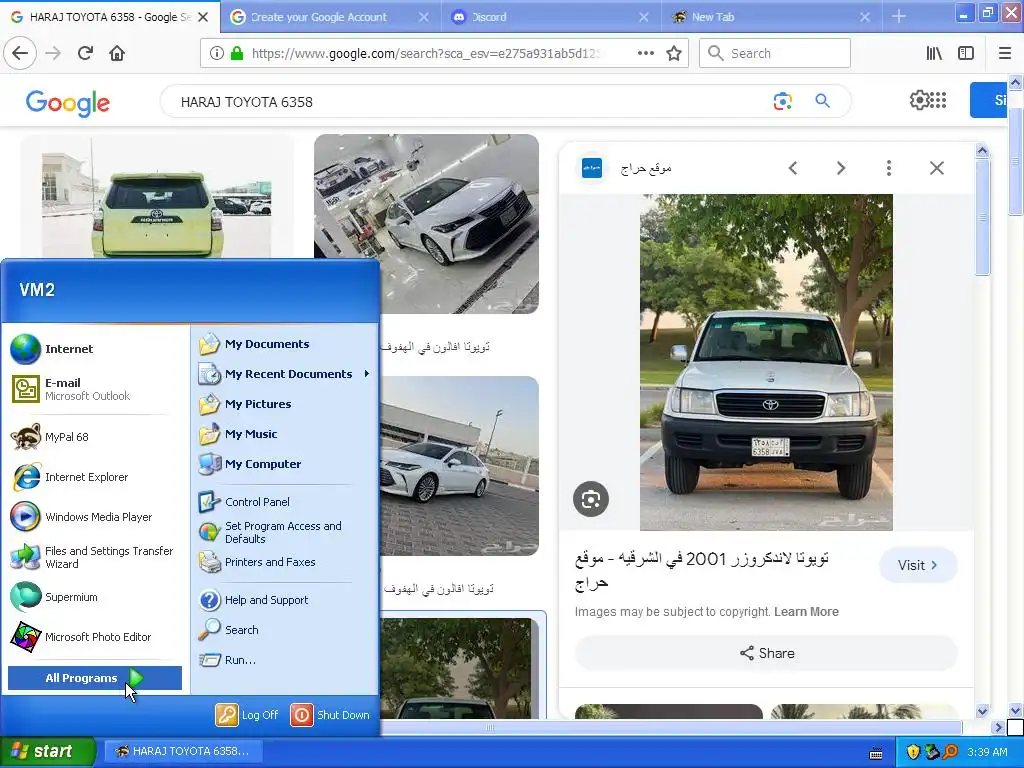Screen dimensions: 1024x768
Task: Show previous image in preview panel
Action: click(793, 168)
